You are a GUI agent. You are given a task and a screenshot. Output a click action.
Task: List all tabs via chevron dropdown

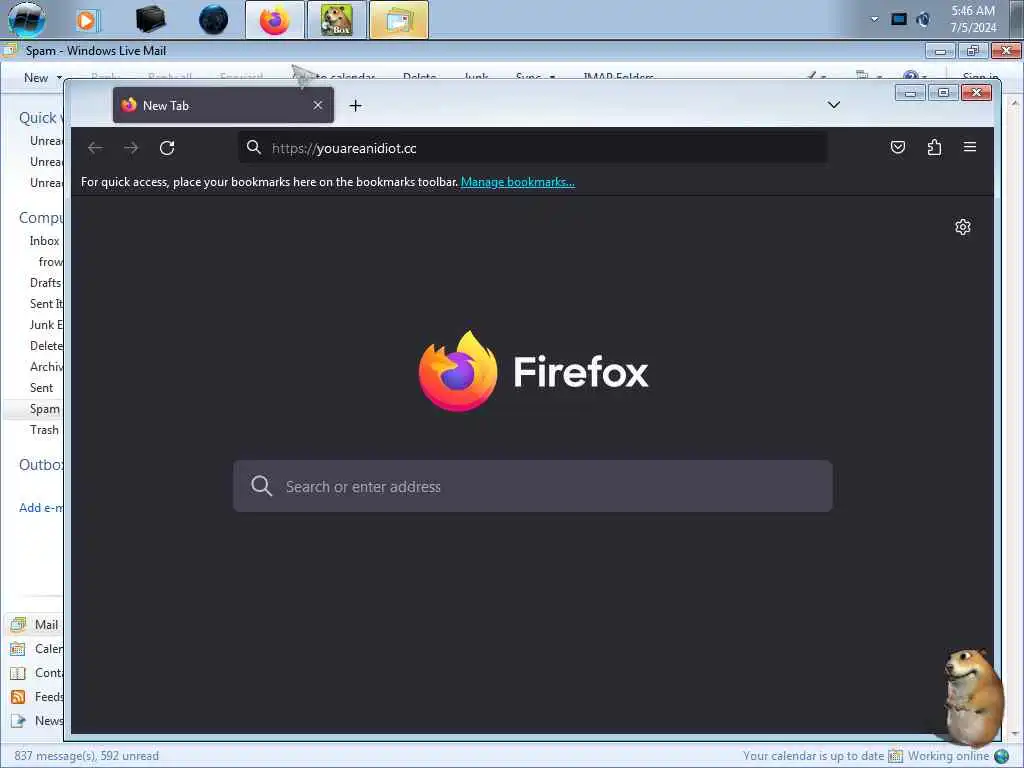point(833,104)
